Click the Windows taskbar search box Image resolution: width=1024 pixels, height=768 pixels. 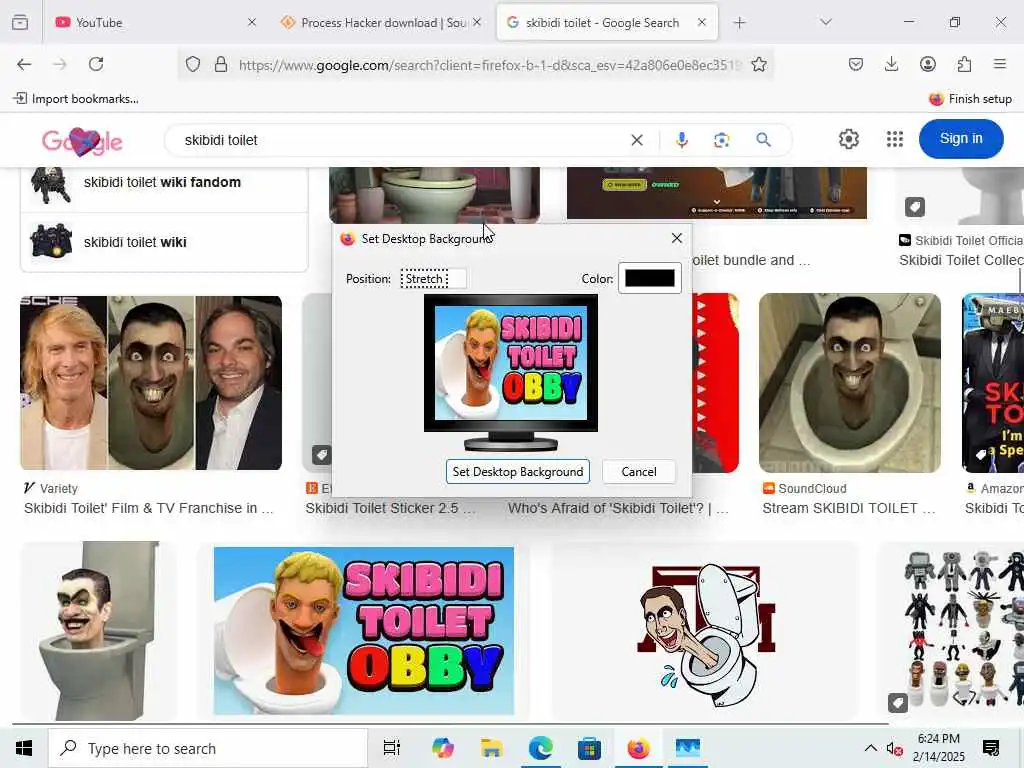pyautogui.click(x=208, y=748)
